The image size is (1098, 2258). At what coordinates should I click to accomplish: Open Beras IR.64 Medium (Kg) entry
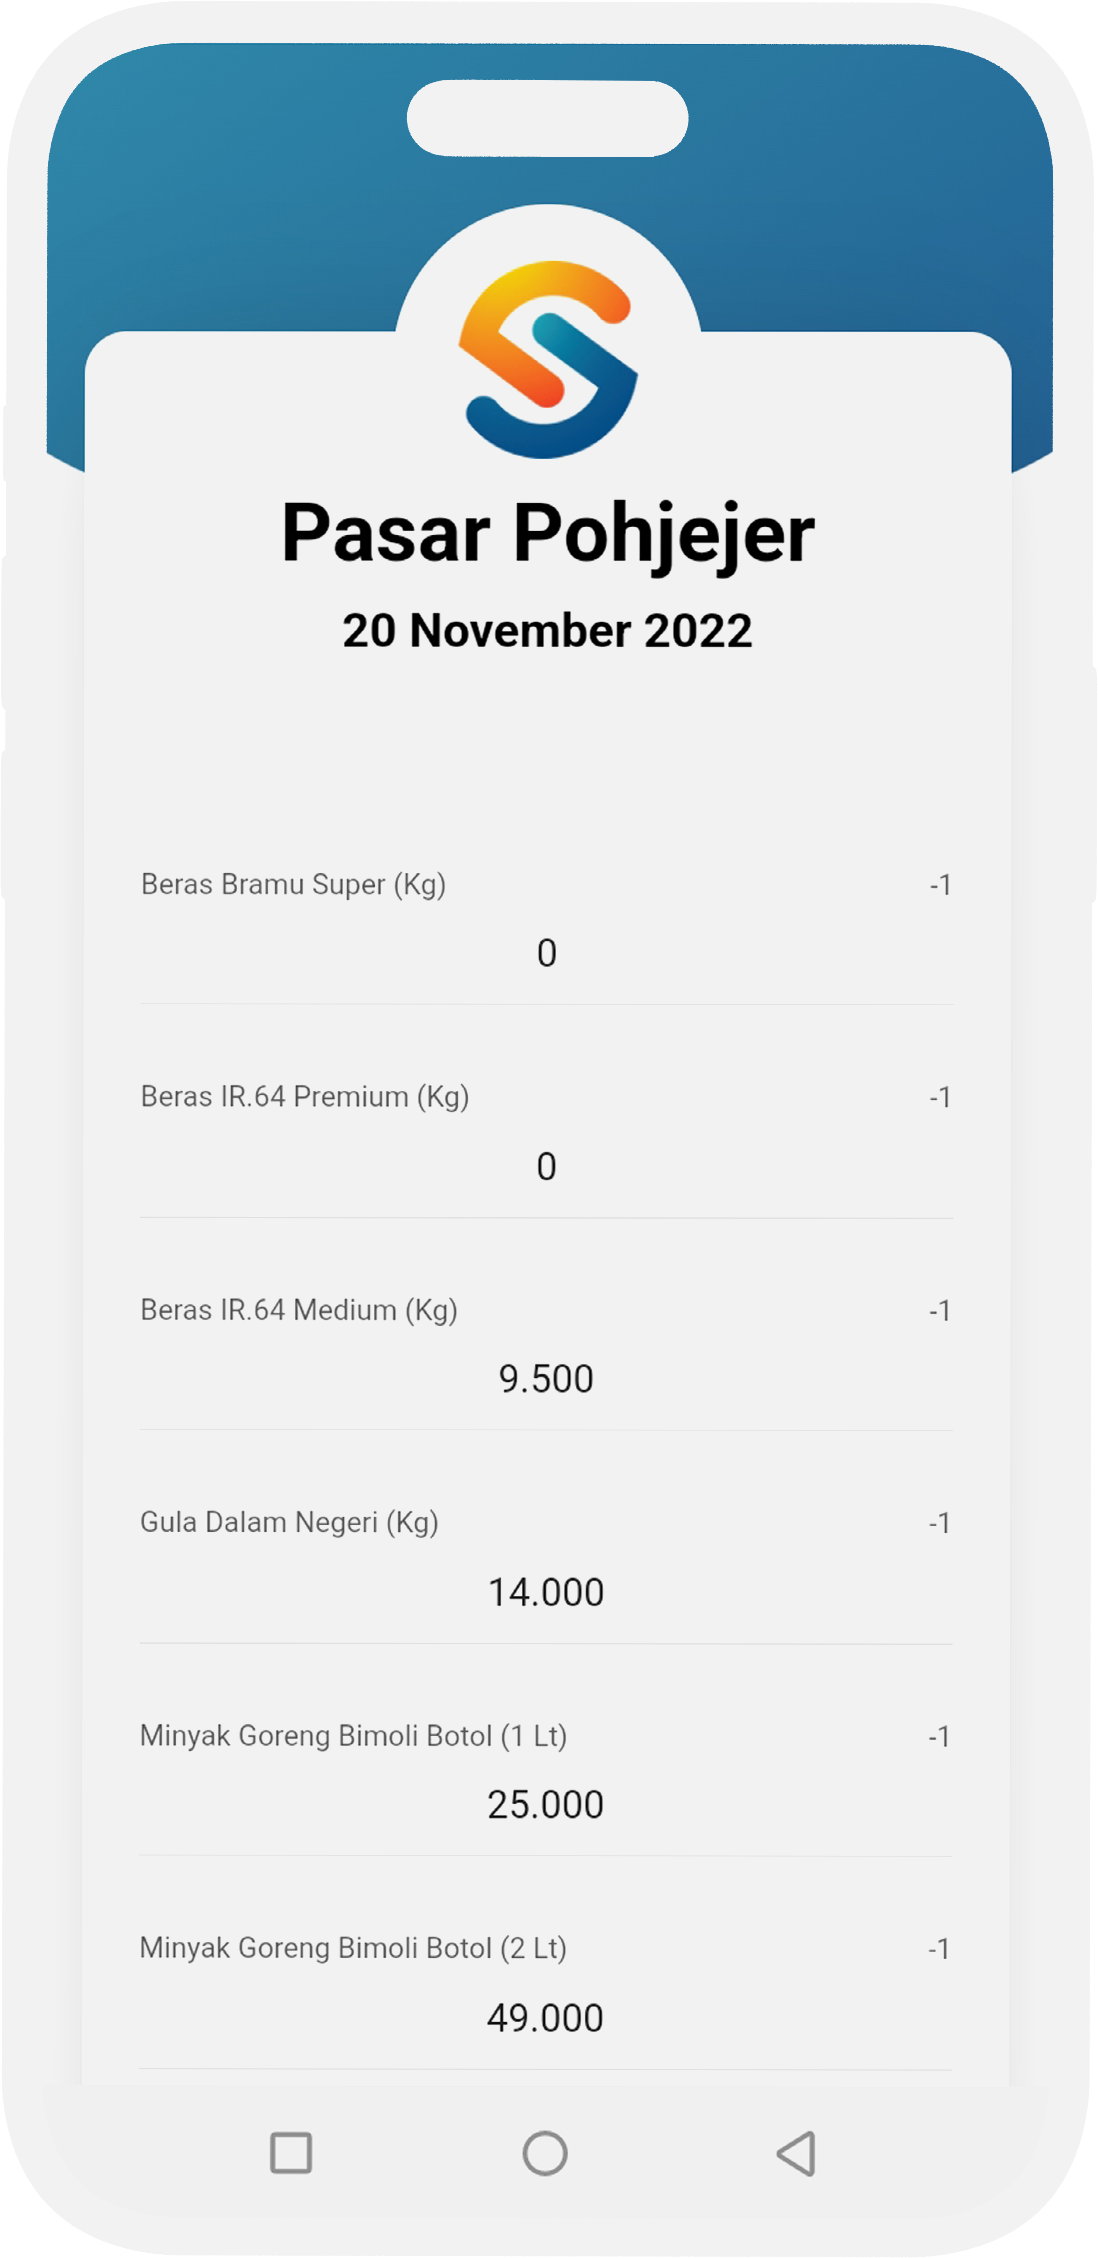[x=299, y=1310]
